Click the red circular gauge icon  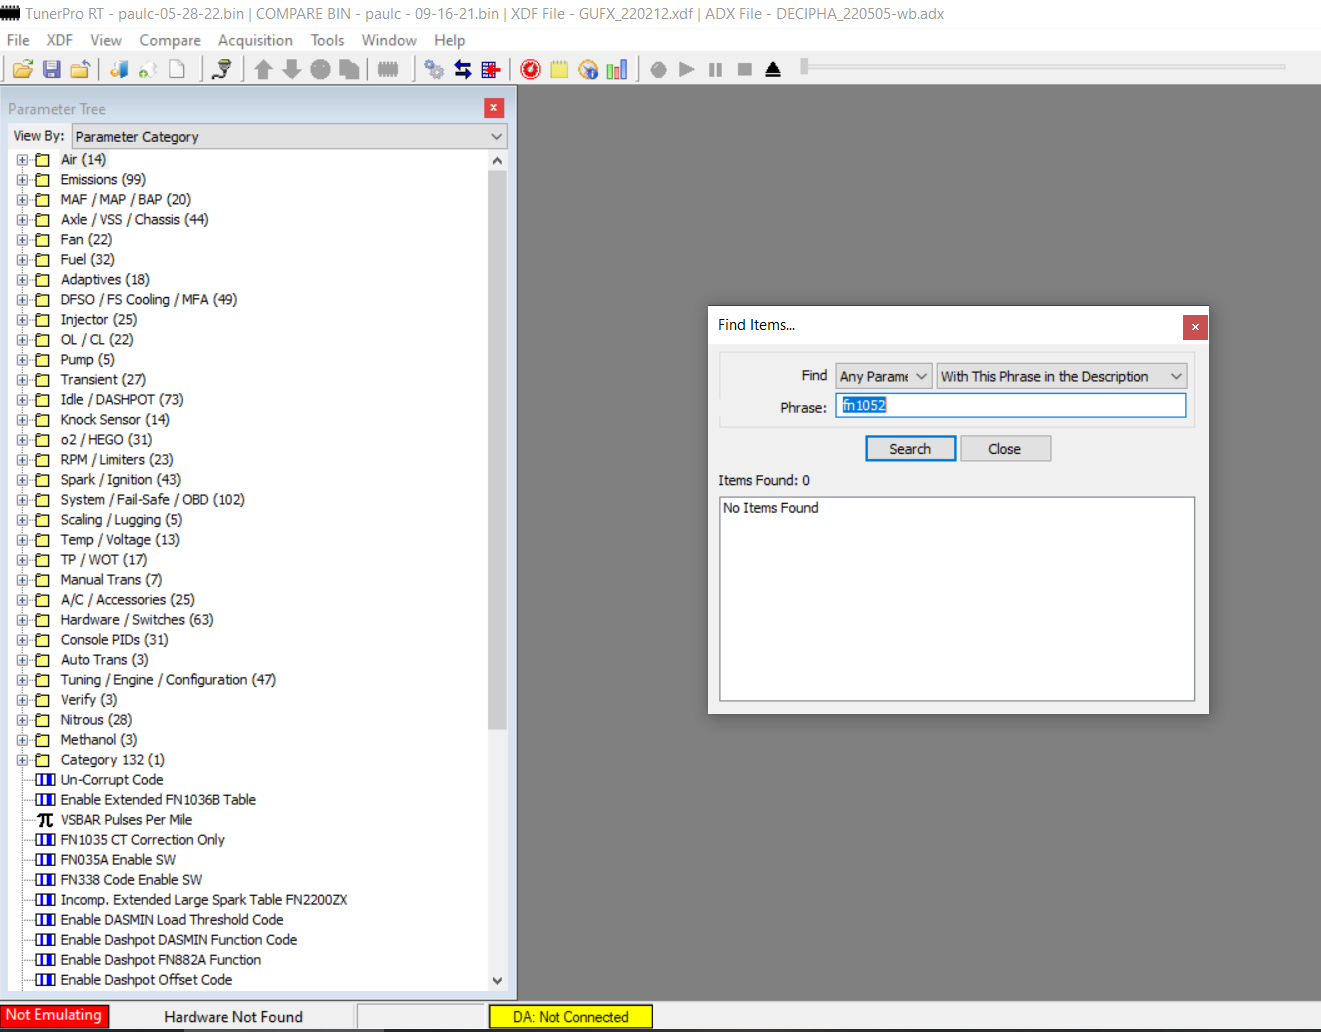(531, 69)
